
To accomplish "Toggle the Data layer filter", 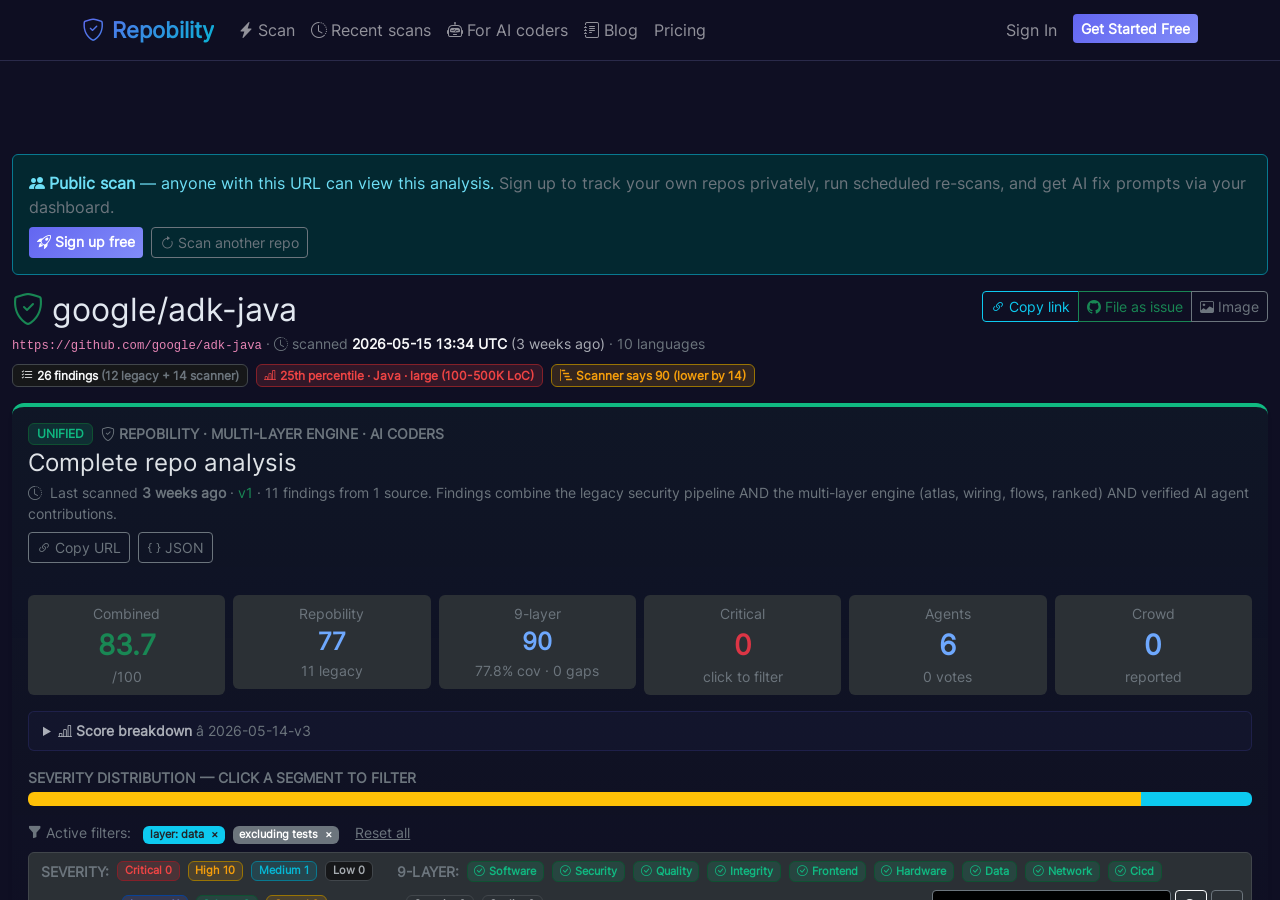I will click(x=989, y=872).
